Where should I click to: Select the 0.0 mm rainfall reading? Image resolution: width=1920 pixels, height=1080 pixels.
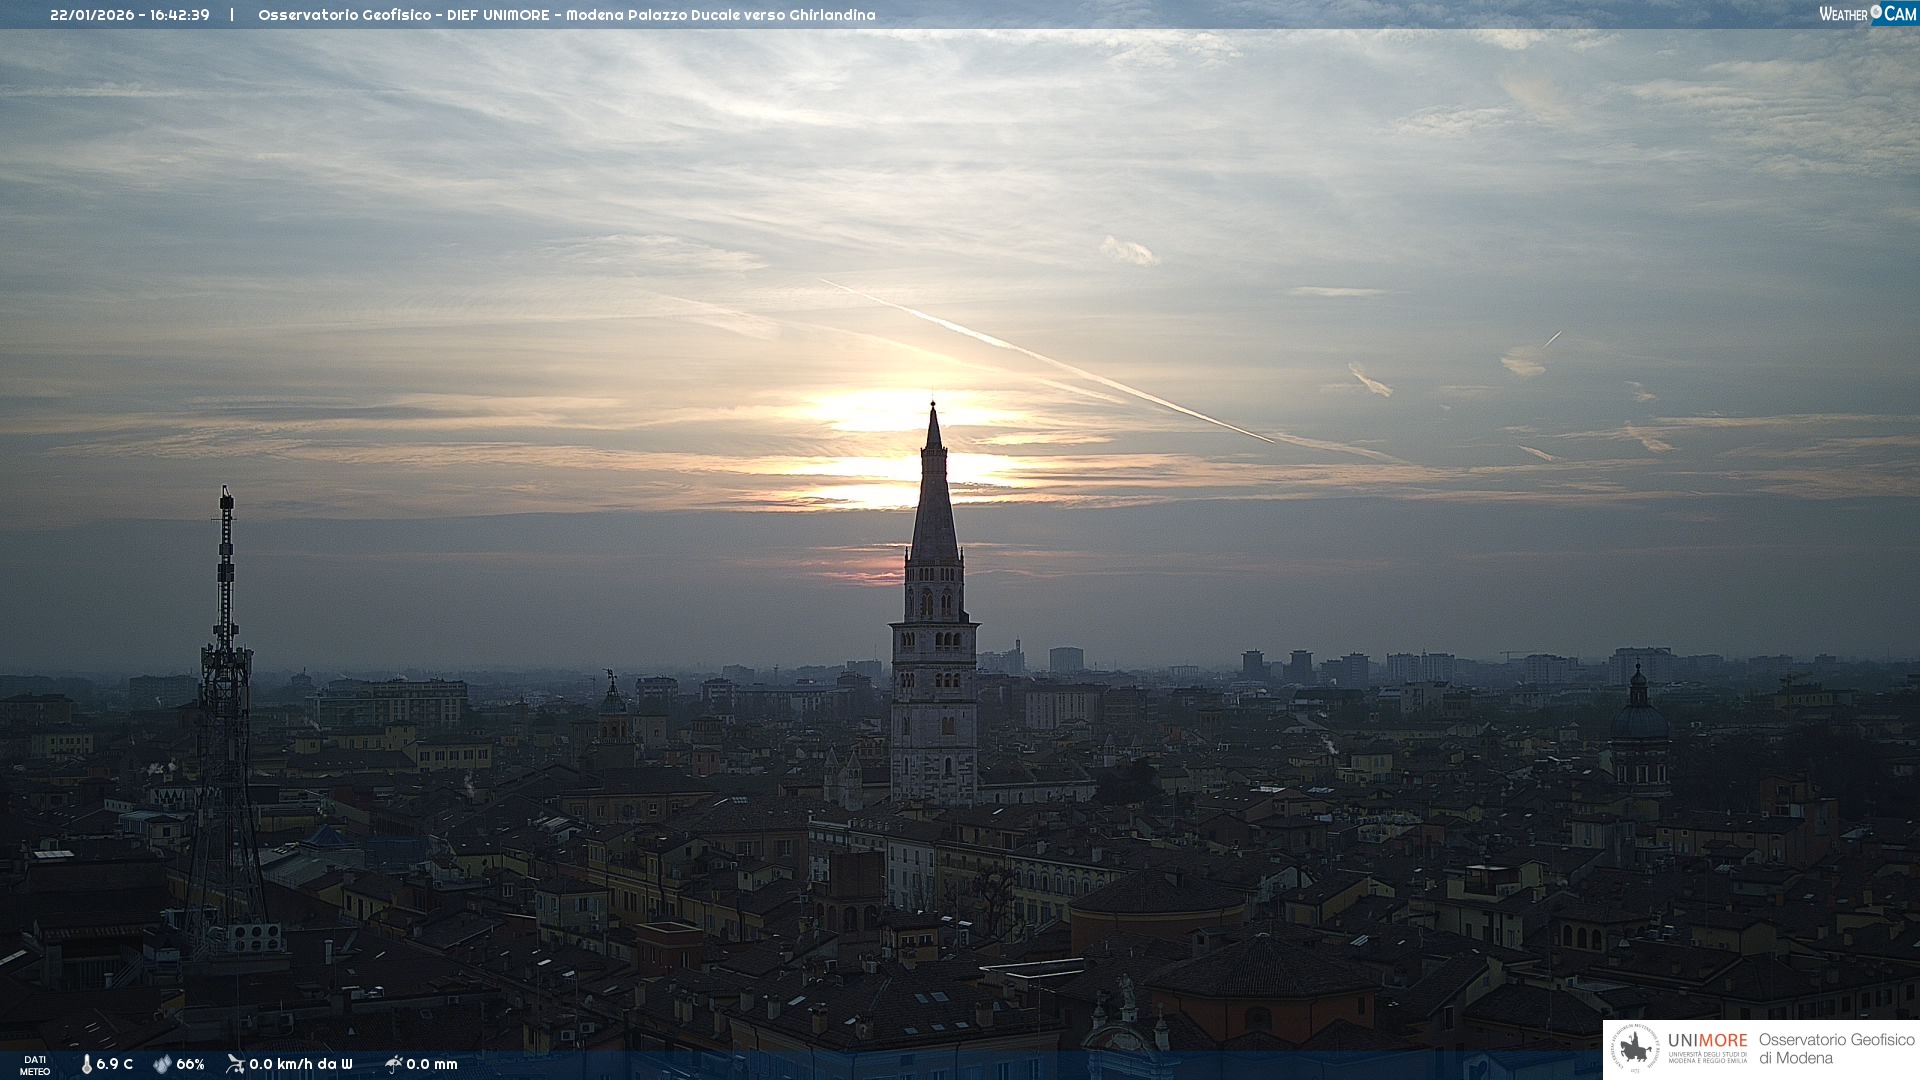432,1064
